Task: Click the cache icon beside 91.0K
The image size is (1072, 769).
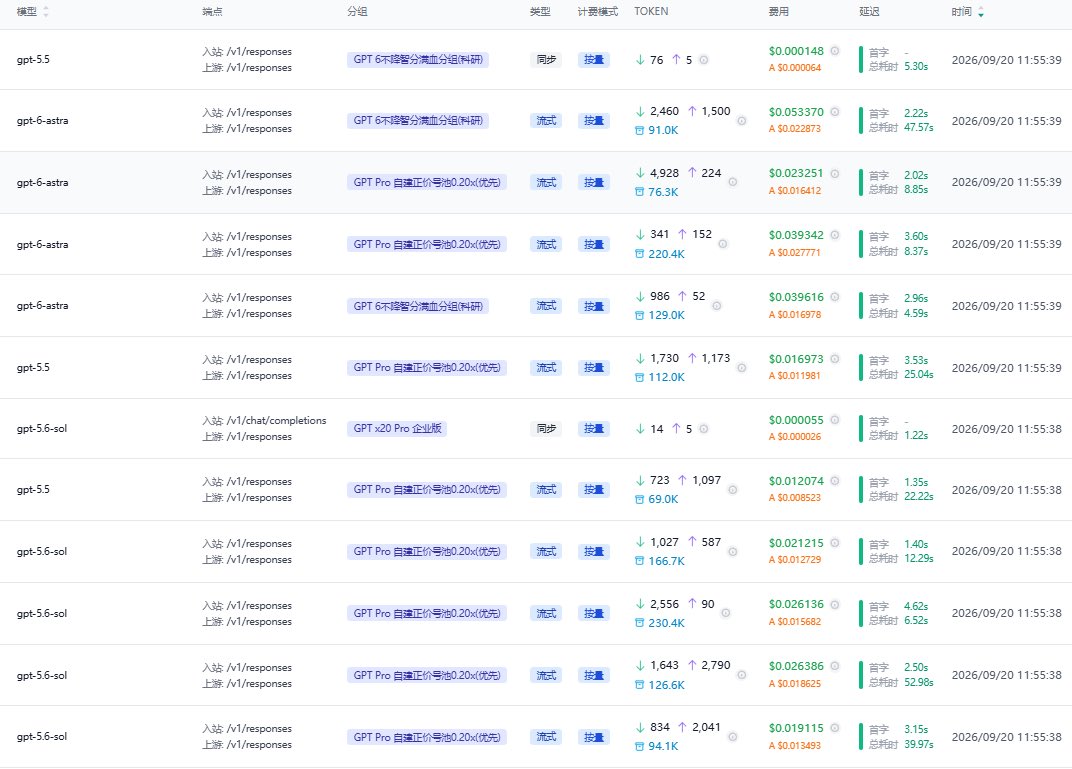Action: [x=640, y=131]
